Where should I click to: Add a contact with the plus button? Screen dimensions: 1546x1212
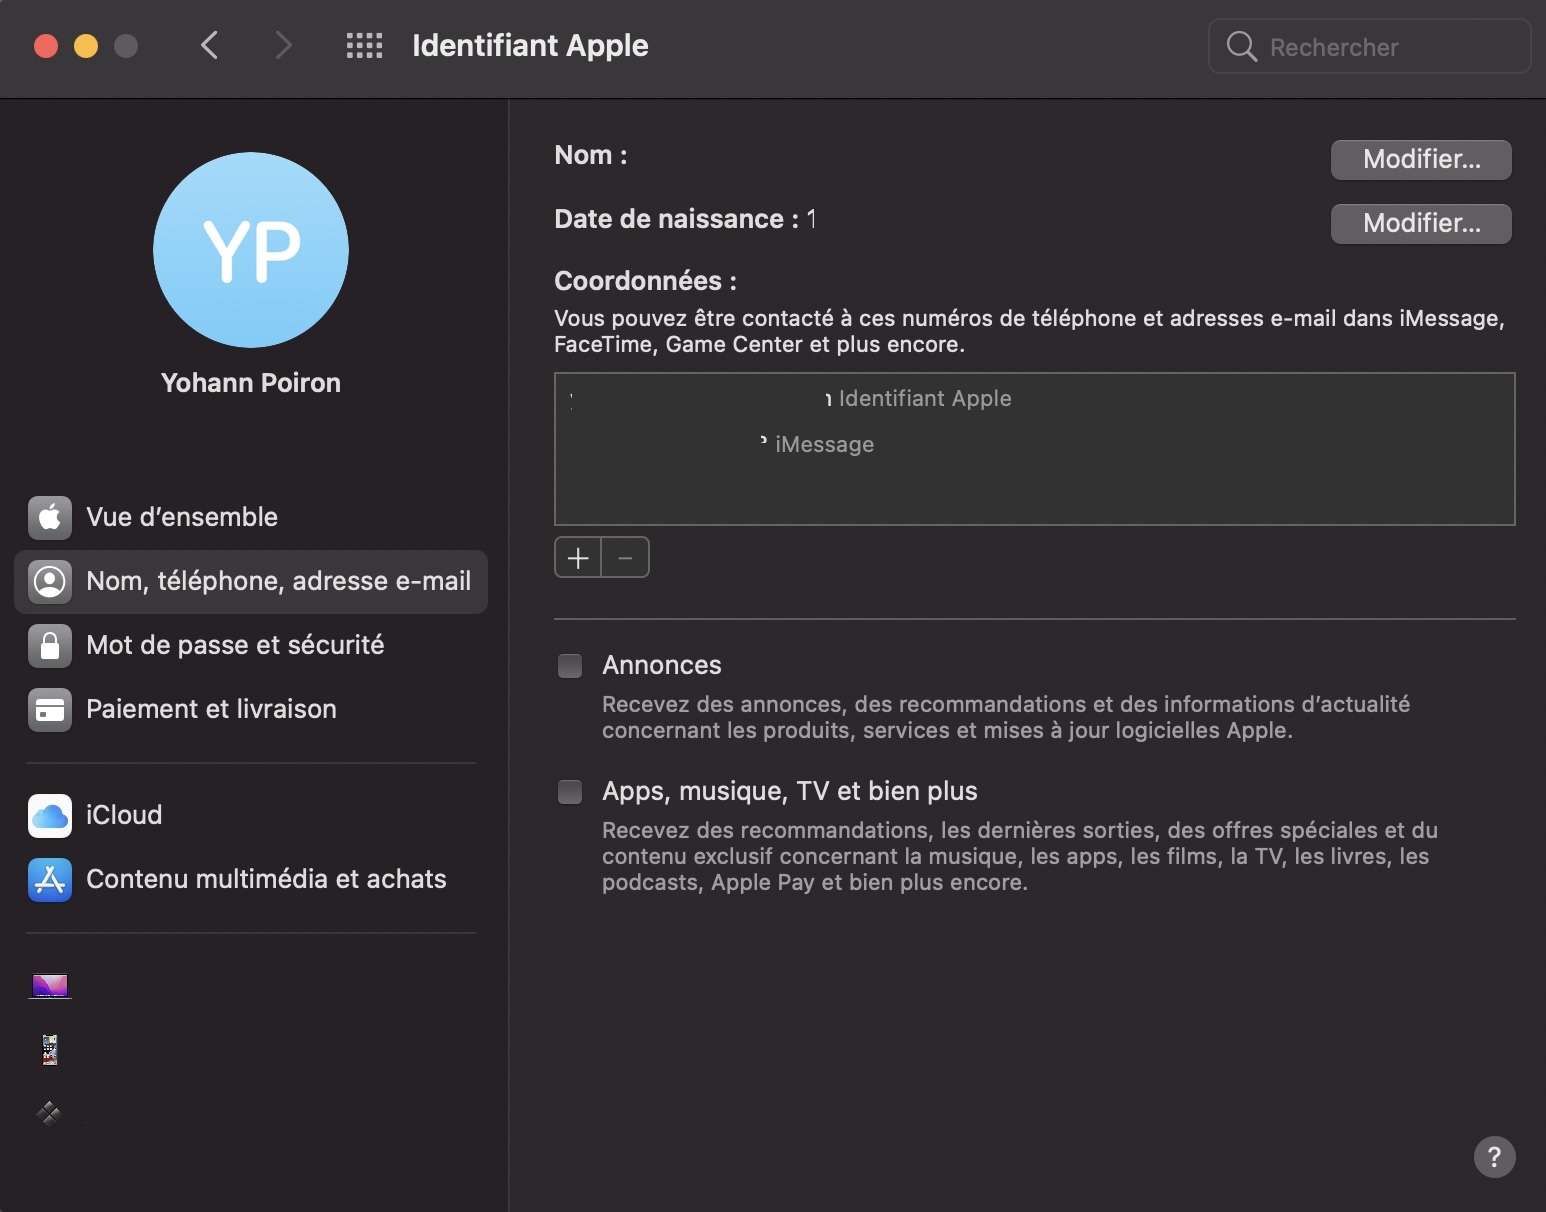[x=578, y=558]
